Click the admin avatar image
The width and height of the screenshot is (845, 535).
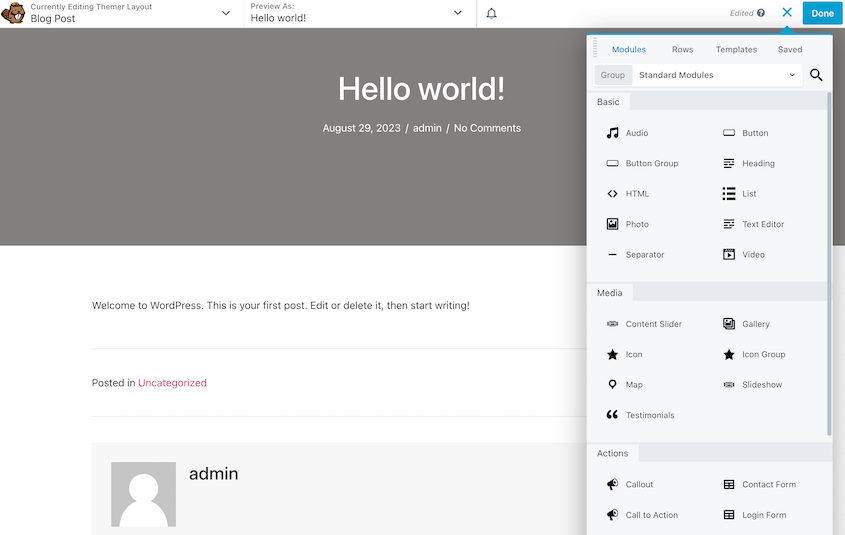(x=143, y=494)
